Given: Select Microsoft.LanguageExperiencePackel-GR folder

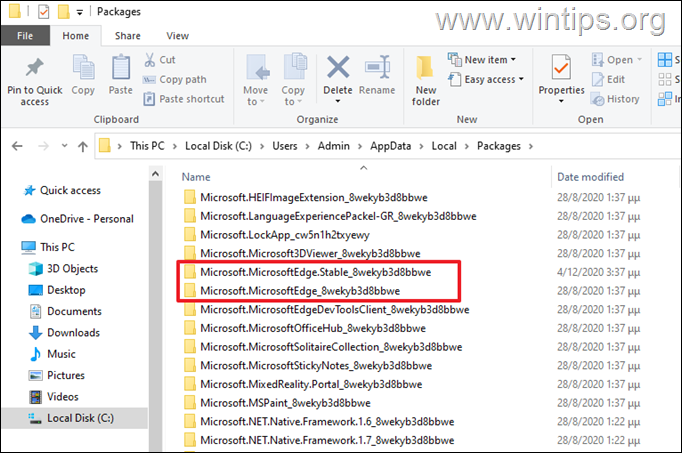Looking at the screenshot, I should coord(330,216).
